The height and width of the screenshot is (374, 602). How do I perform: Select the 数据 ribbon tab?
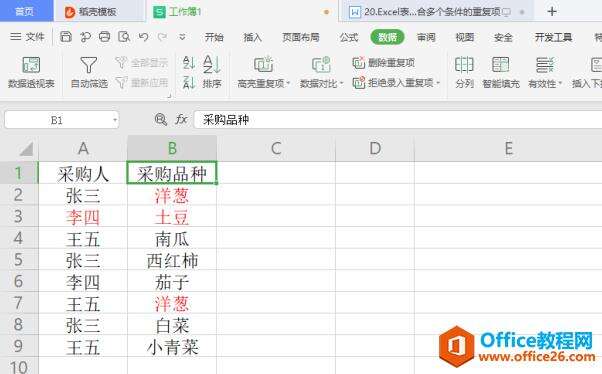(387, 37)
